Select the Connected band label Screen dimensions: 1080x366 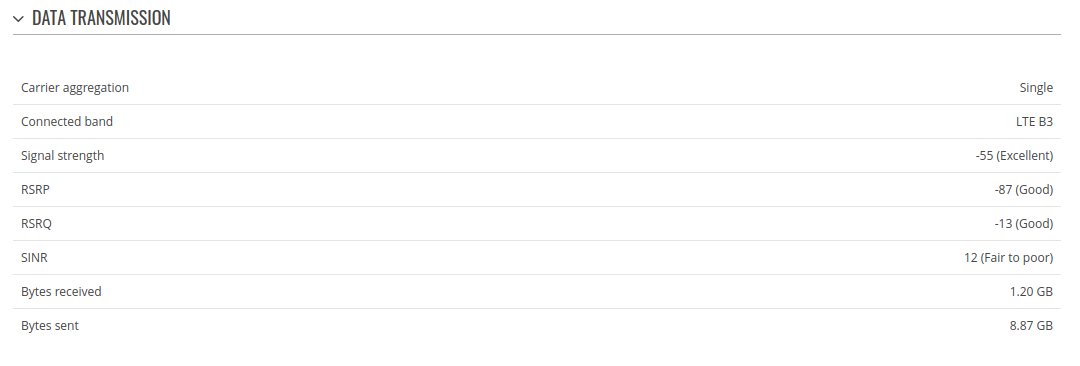pyautogui.click(x=67, y=121)
